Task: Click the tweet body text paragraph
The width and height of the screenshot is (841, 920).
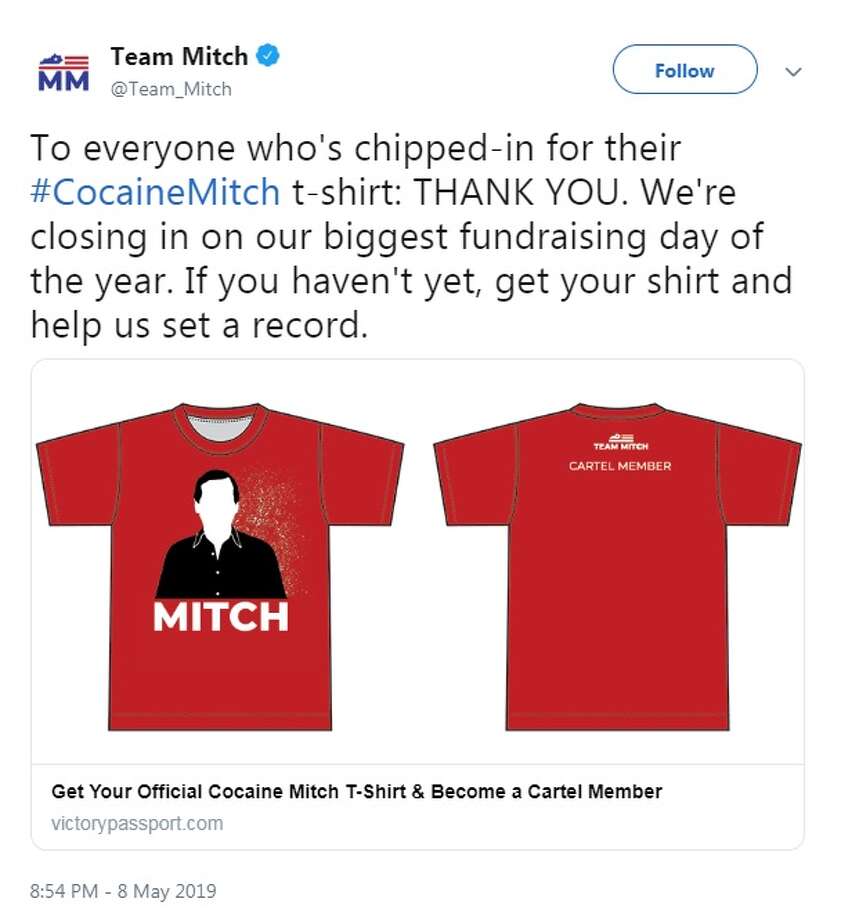Action: [411, 236]
